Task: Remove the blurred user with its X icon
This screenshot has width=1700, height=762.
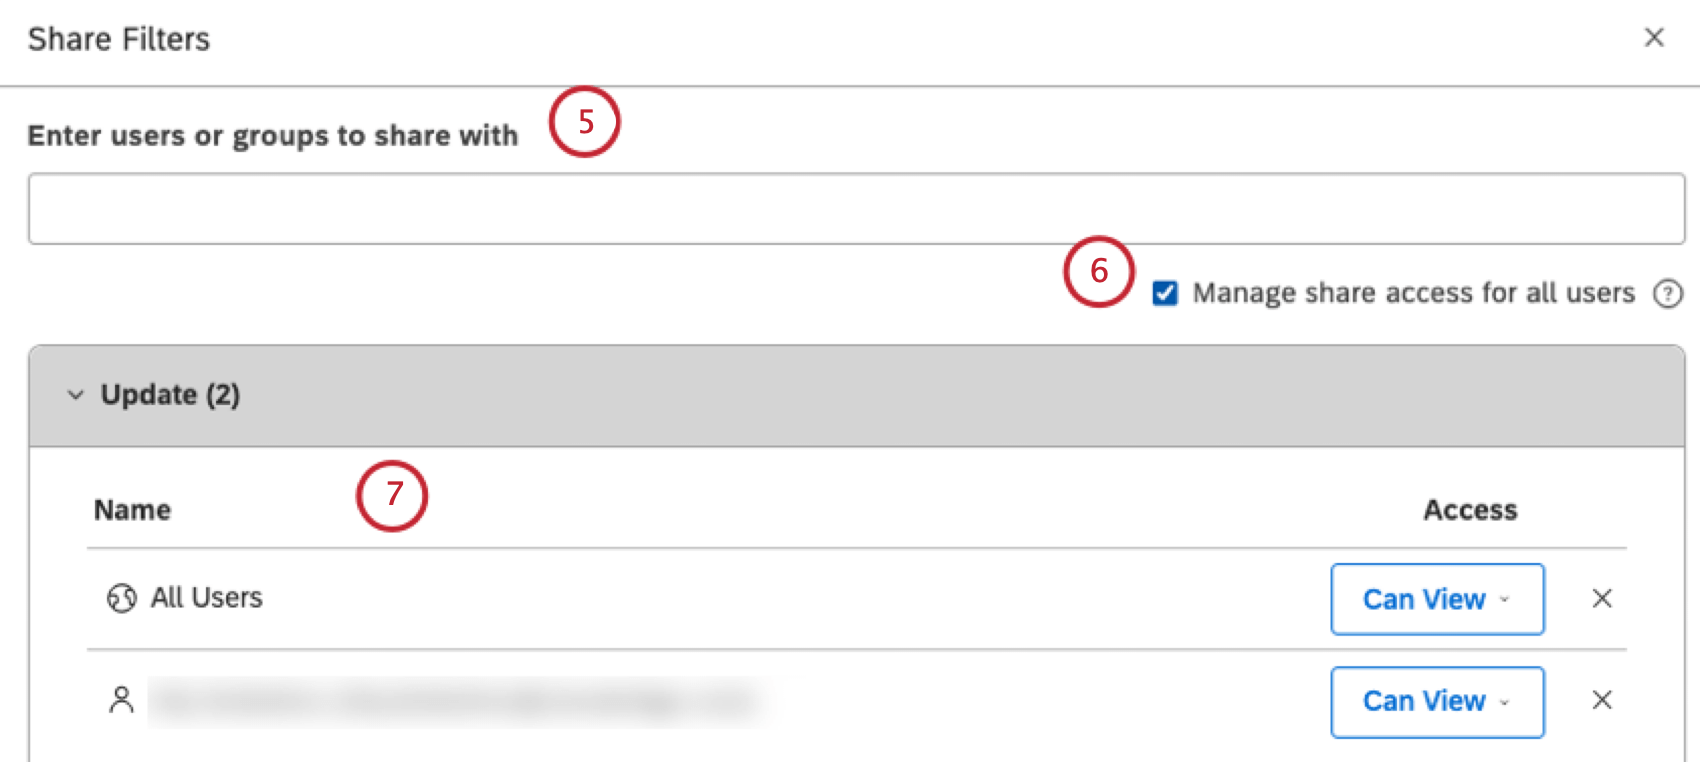Action: coord(1602,700)
